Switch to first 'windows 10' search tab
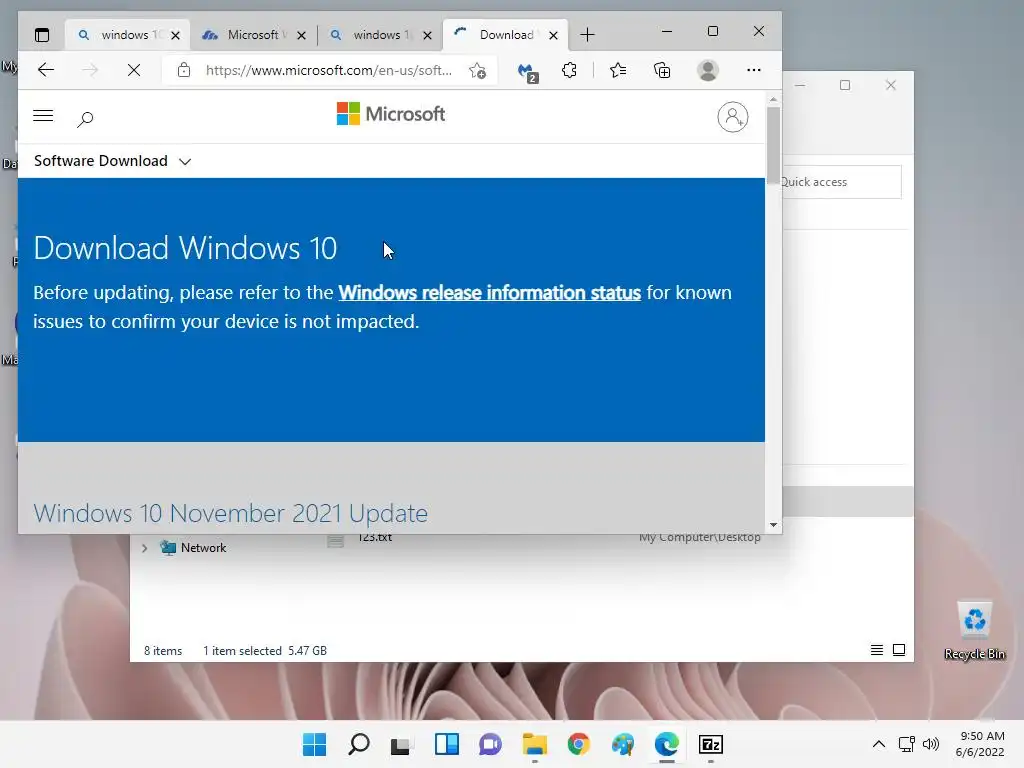 [127, 35]
